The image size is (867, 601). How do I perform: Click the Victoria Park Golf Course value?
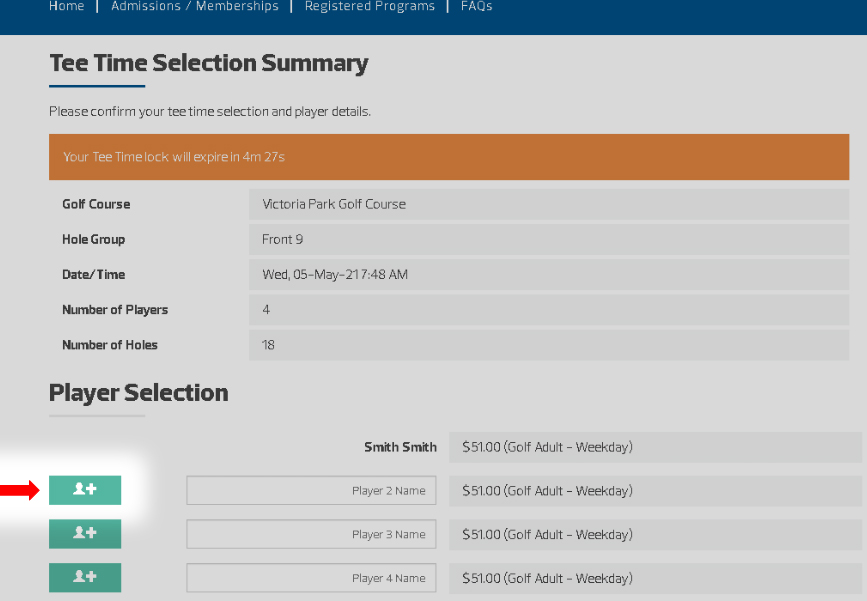tap(548, 204)
